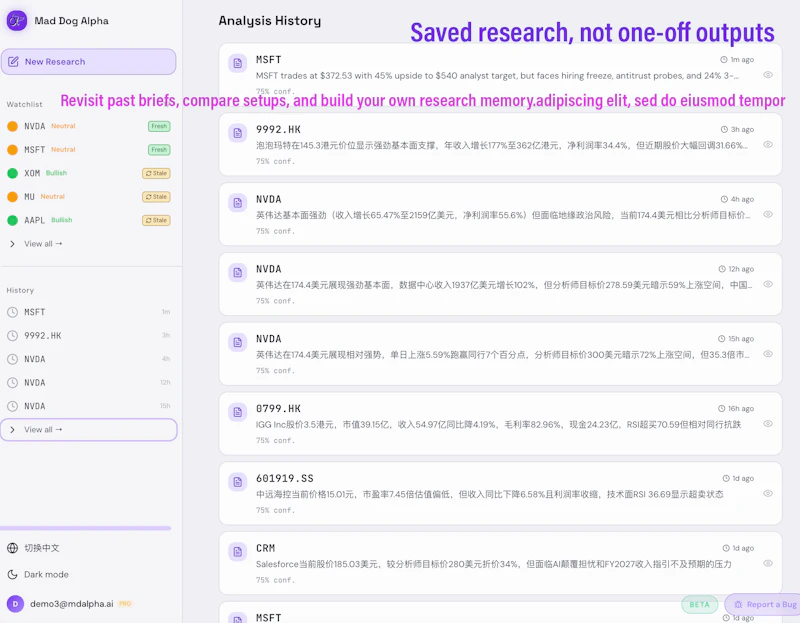Toggle visibility eye on 0799.HK card

click(x=767, y=423)
